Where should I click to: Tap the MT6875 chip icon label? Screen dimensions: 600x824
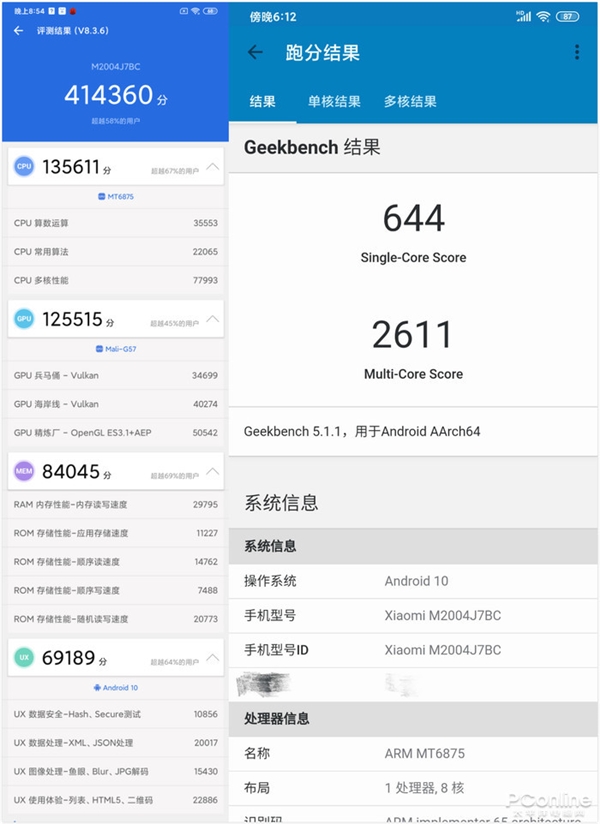coord(116,197)
